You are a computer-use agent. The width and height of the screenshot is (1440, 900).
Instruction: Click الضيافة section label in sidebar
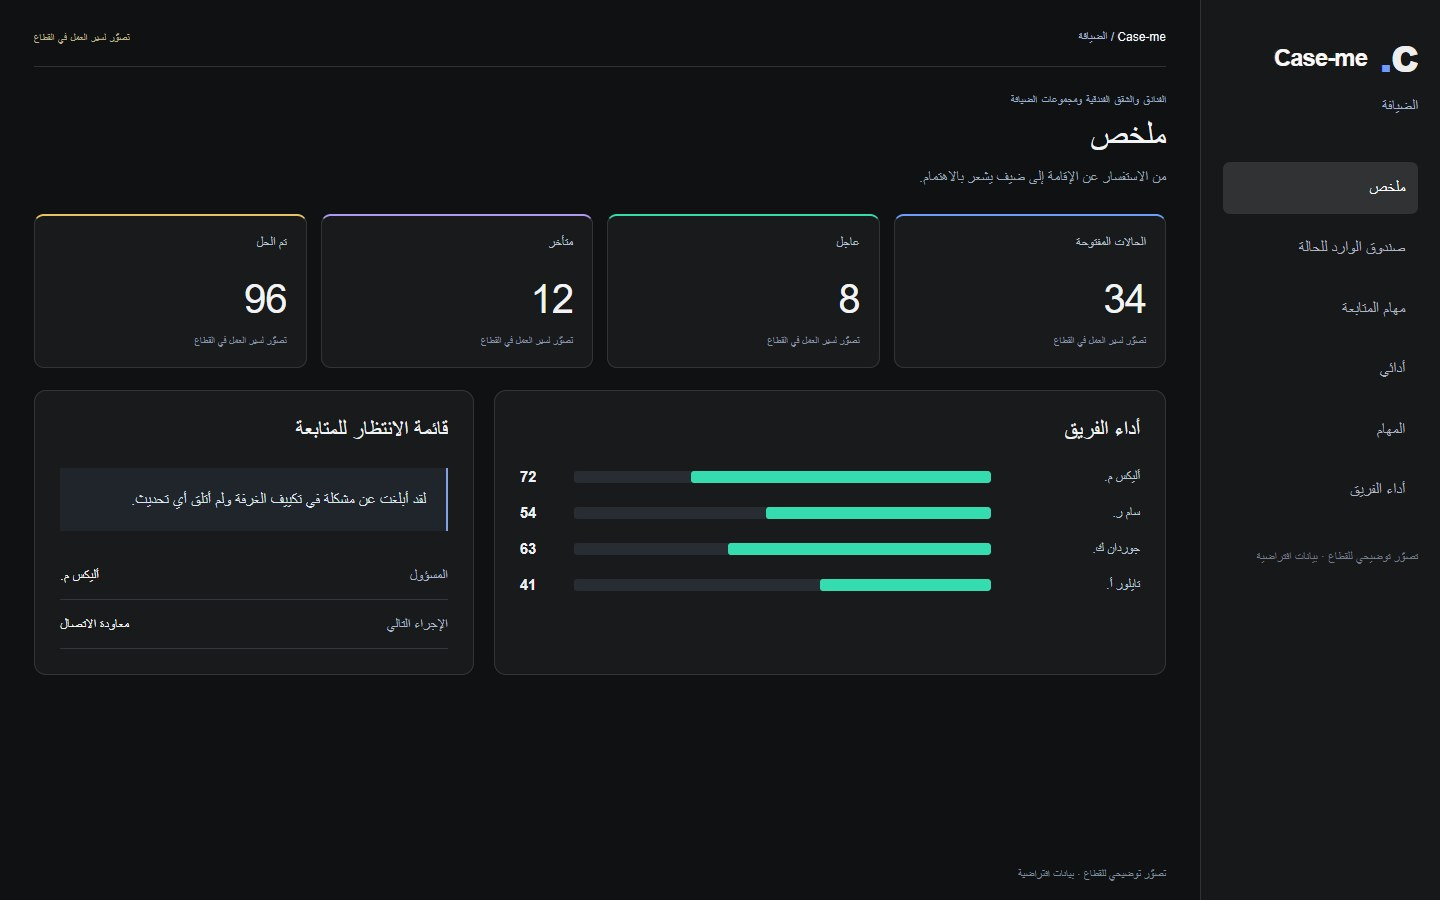click(x=1399, y=105)
